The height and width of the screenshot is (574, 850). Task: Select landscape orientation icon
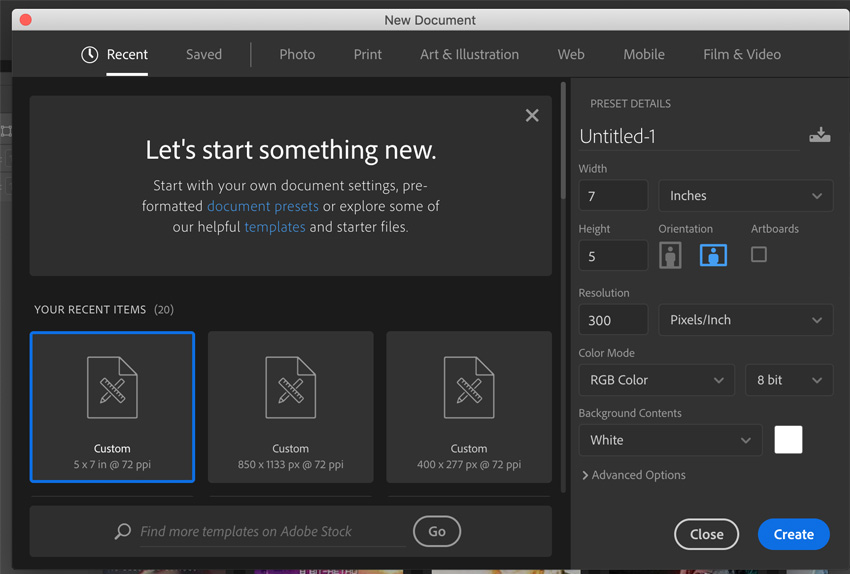click(713, 255)
